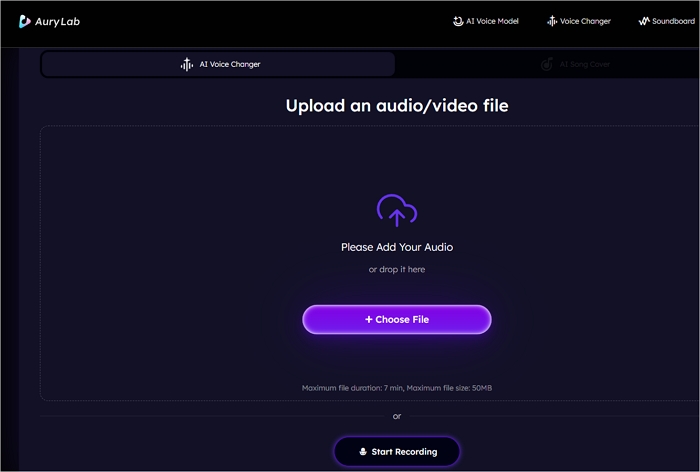This screenshot has width=700, height=472.
Task: Click the AI Voice Model nav icon
Action: 457,21
